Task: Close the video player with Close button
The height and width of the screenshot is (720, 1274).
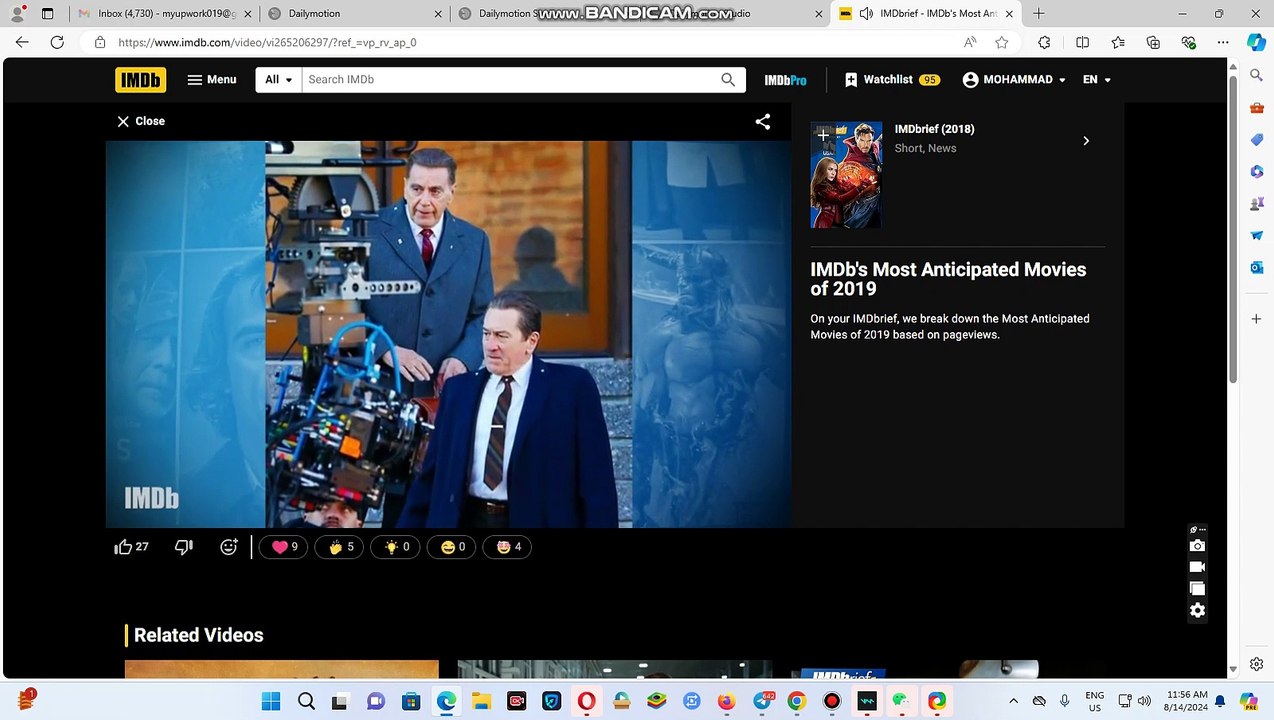Action: pyautogui.click(x=141, y=121)
